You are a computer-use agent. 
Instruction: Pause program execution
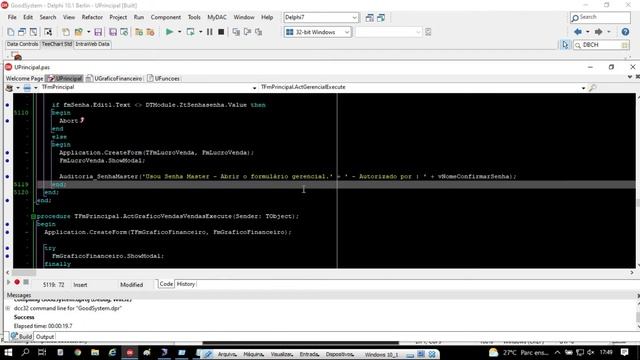point(209,32)
